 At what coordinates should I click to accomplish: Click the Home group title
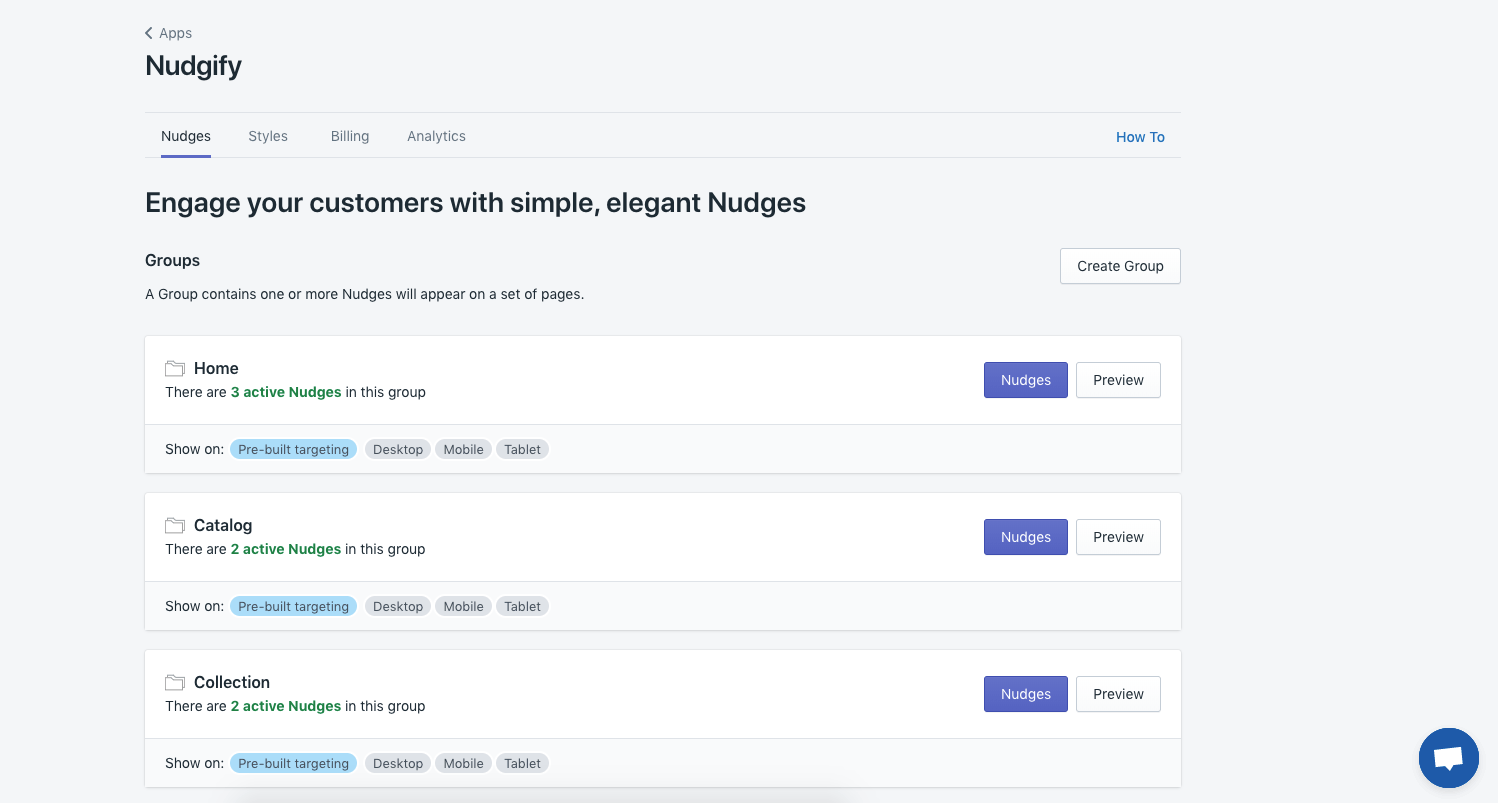pos(216,368)
